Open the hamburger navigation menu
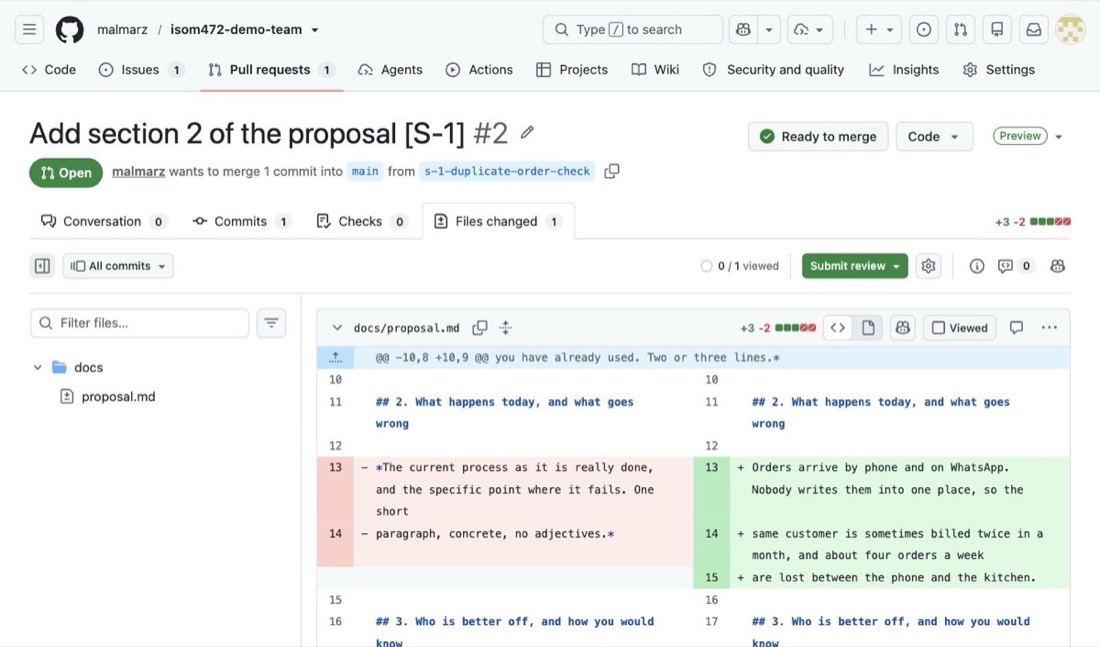 click(x=29, y=29)
